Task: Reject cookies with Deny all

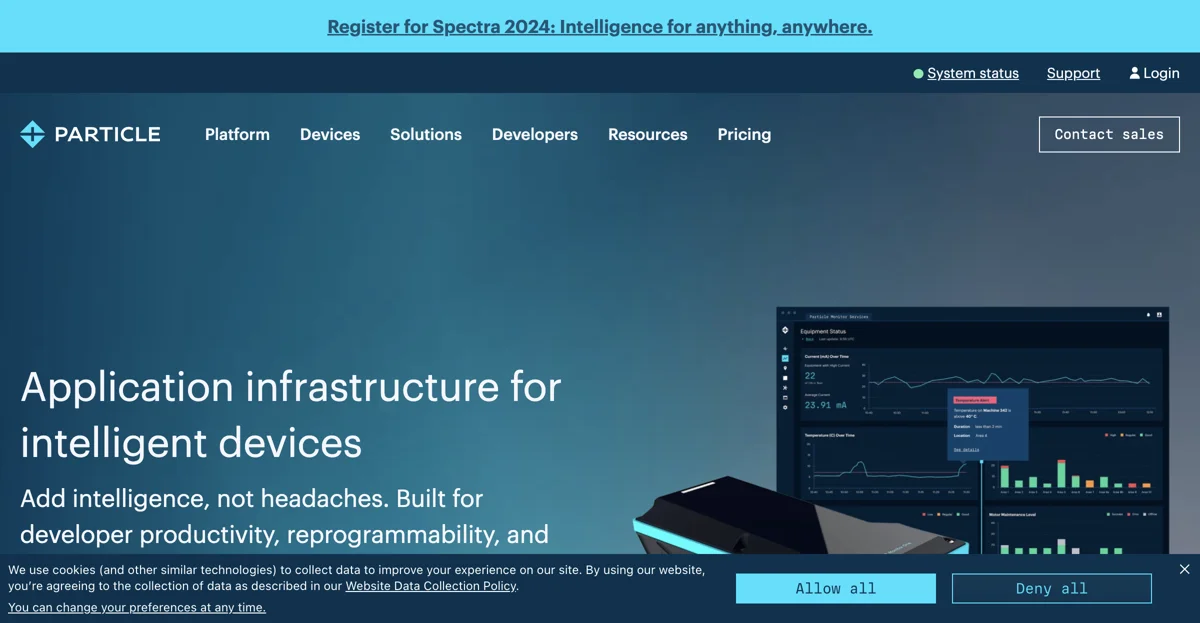Action: tap(1051, 588)
